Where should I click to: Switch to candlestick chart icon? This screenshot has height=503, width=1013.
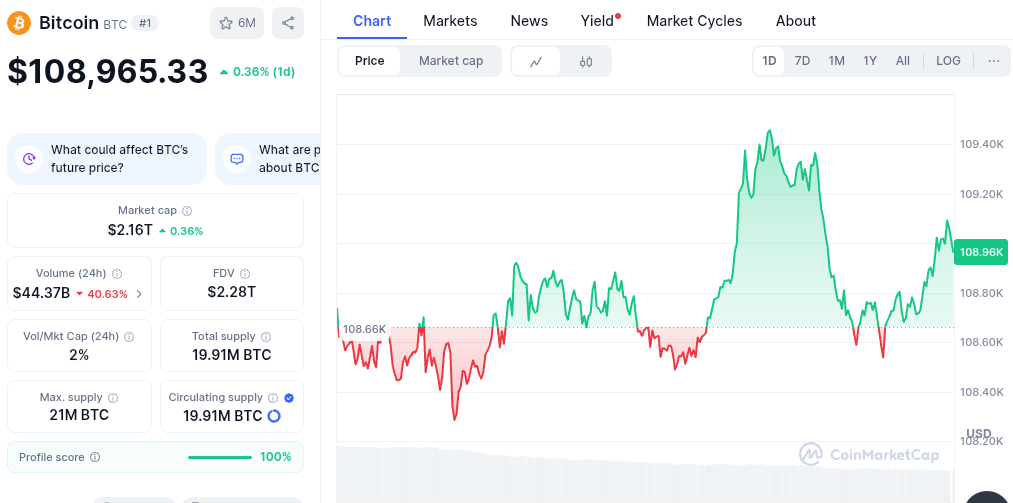click(586, 61)
